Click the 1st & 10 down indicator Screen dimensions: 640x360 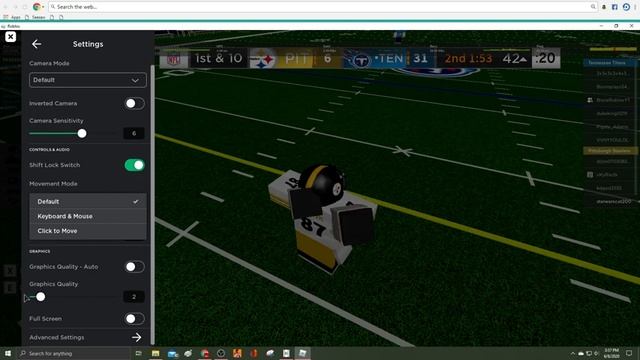click(x=219, y=59)
